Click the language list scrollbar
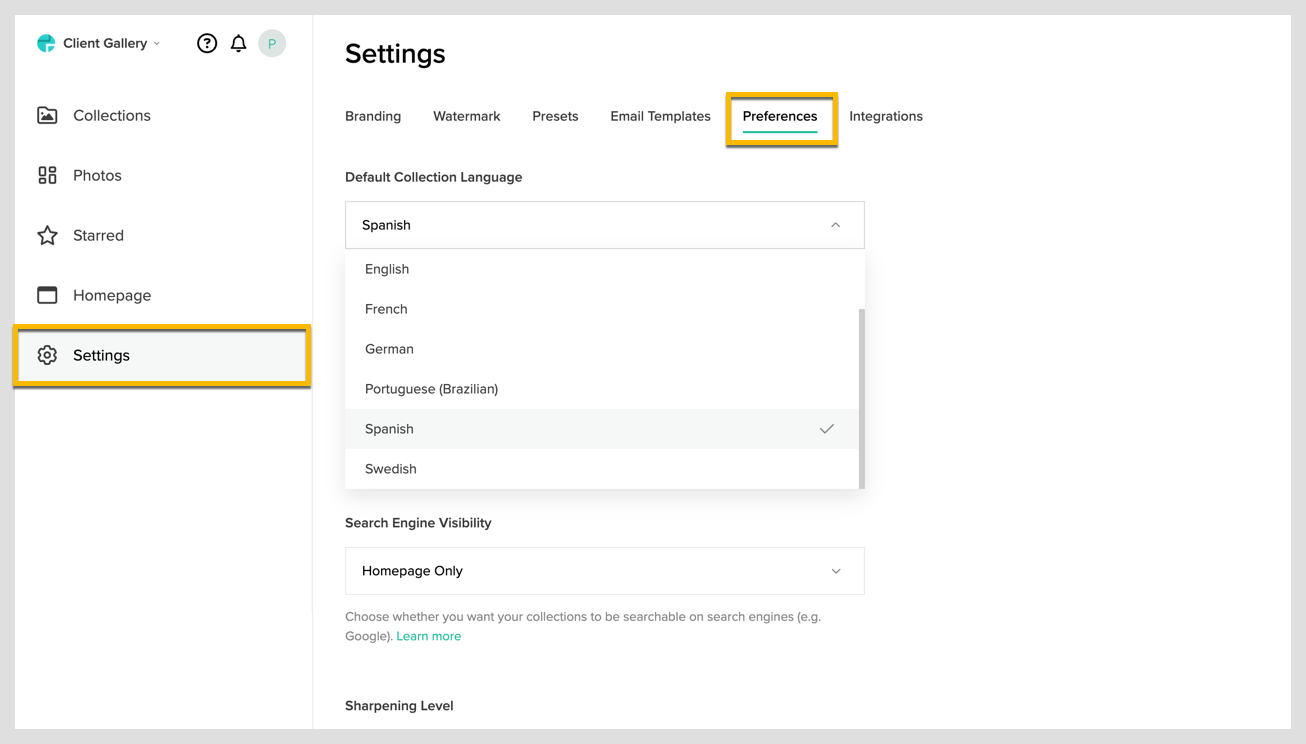The width and height of the screenshot is (1306, 744). pyautogui.click(x=861, y=398)
